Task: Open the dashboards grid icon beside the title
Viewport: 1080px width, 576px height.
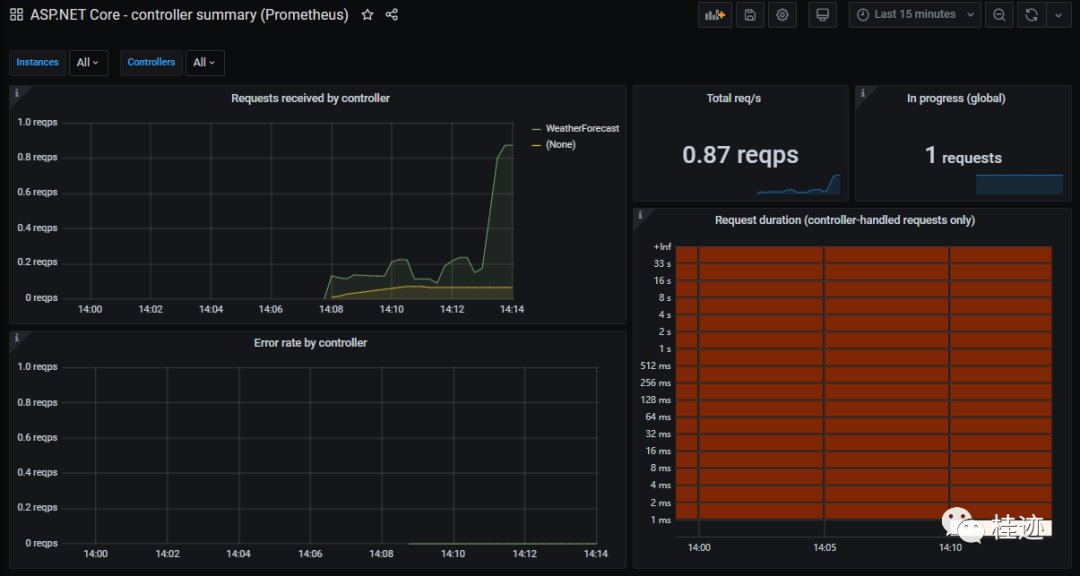Action: point(16,14)
